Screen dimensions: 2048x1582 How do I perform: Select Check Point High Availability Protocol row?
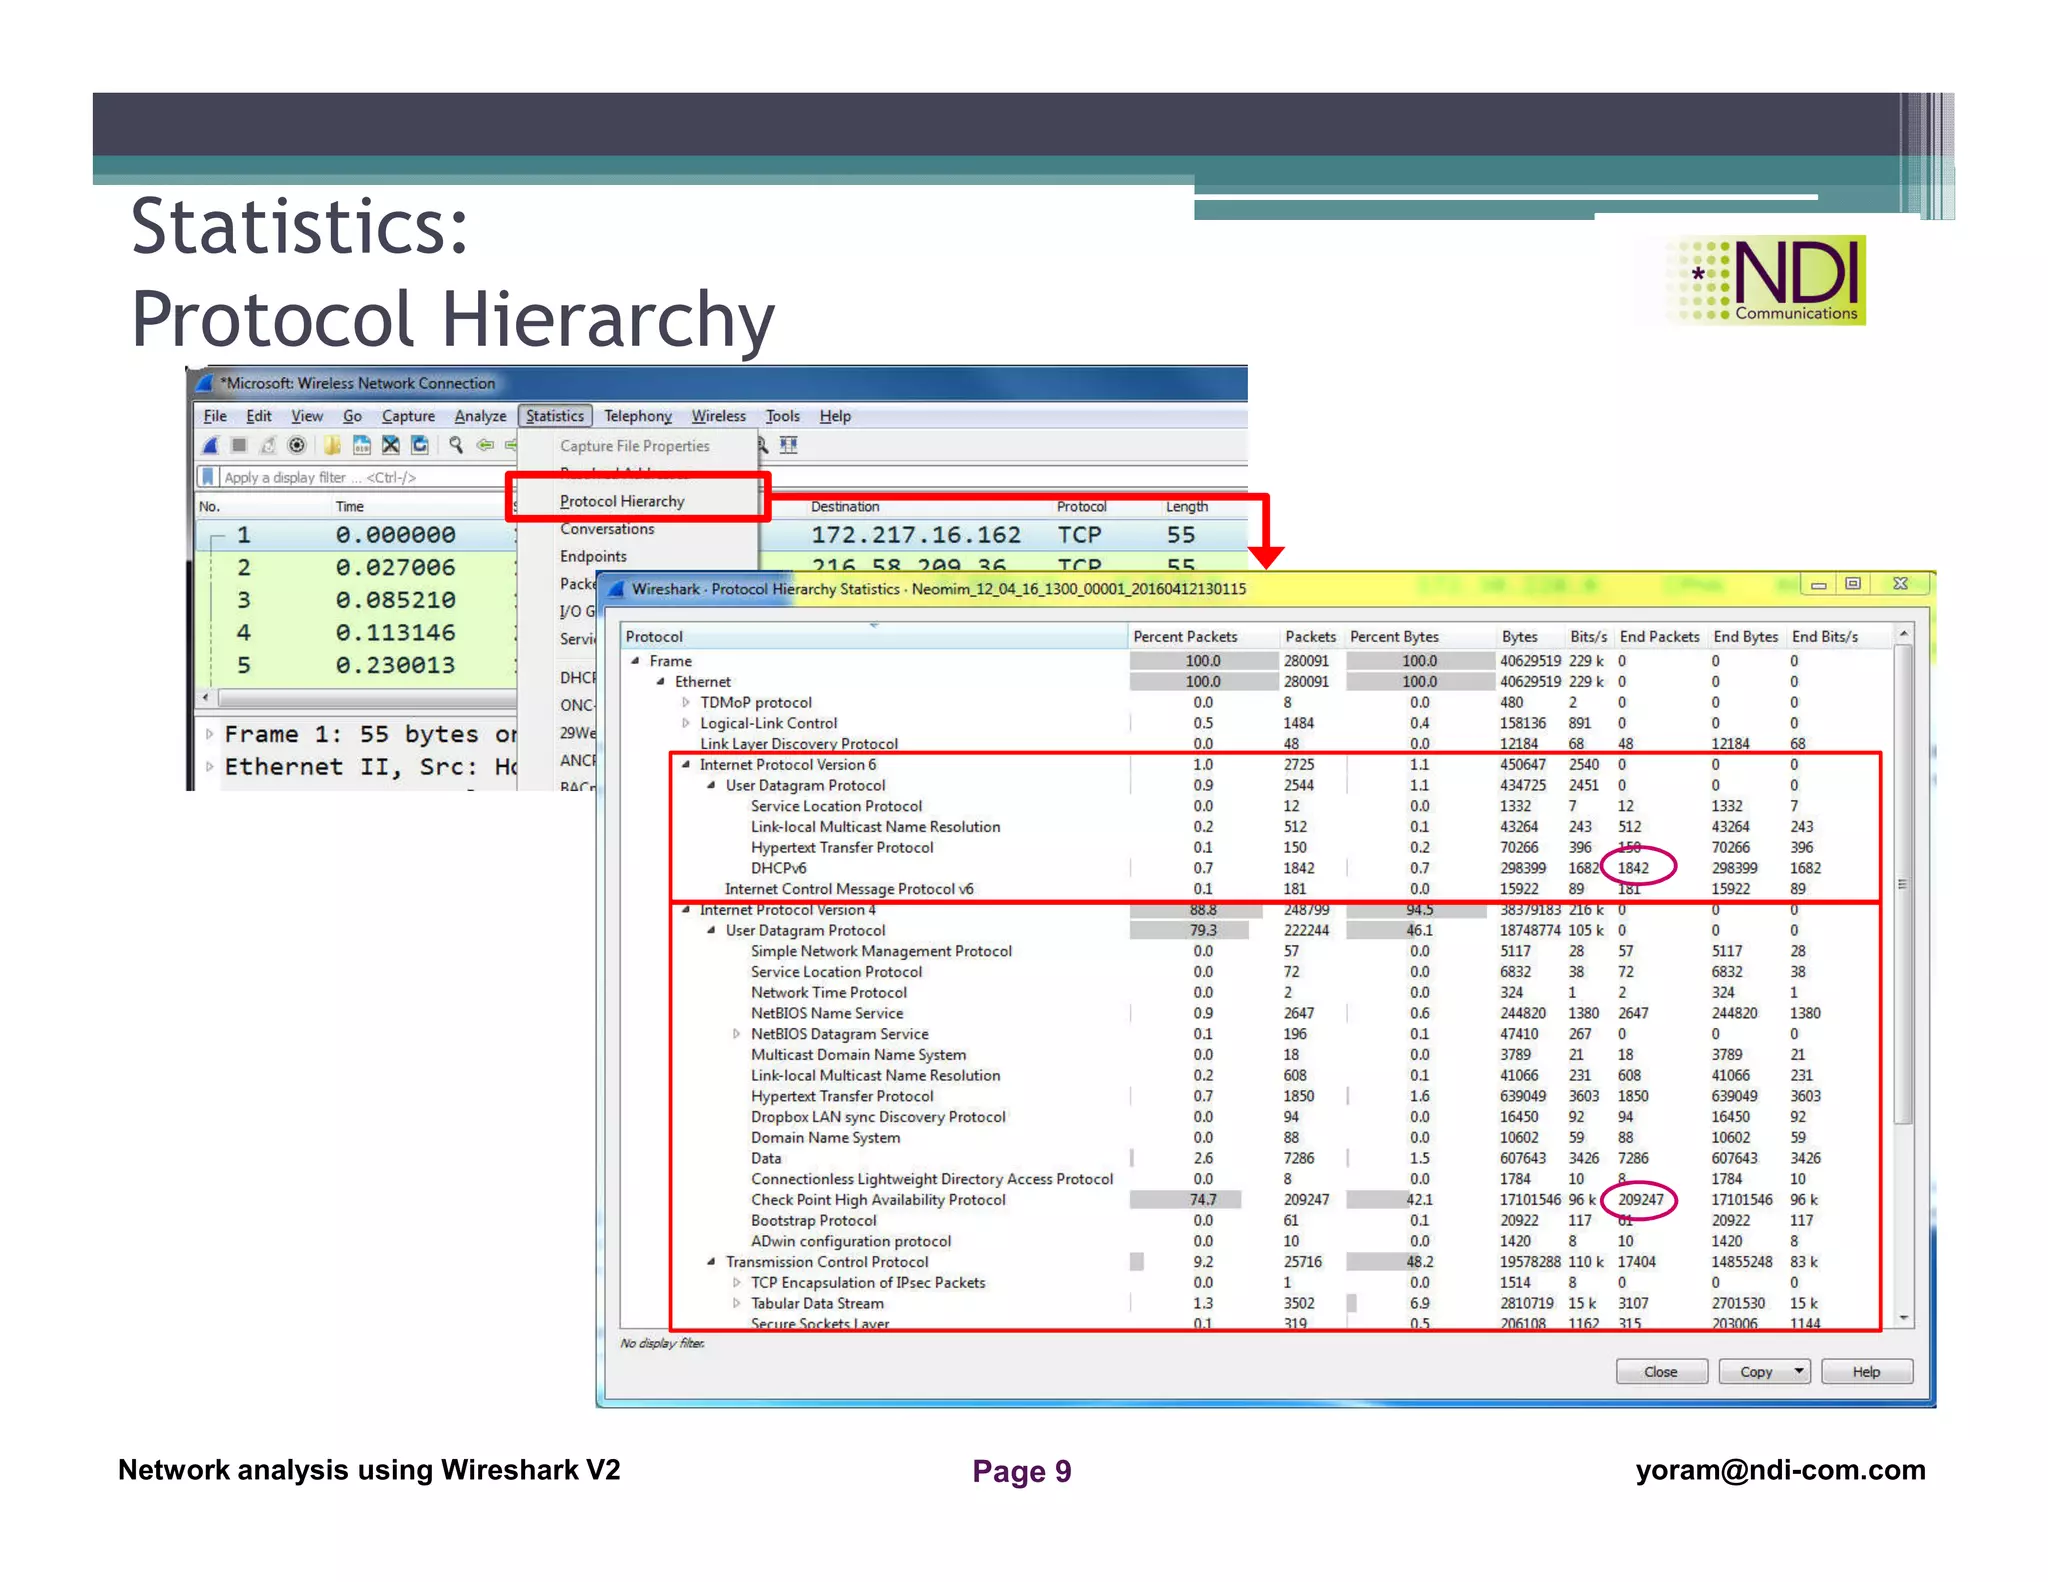tap(1256, 1200)
